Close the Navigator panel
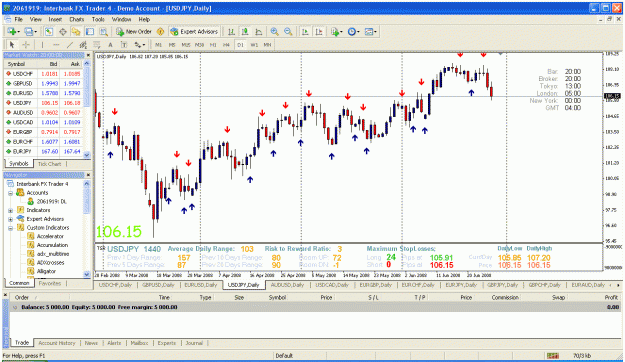This screenshot has width=625, height=362. click(88, 175)
